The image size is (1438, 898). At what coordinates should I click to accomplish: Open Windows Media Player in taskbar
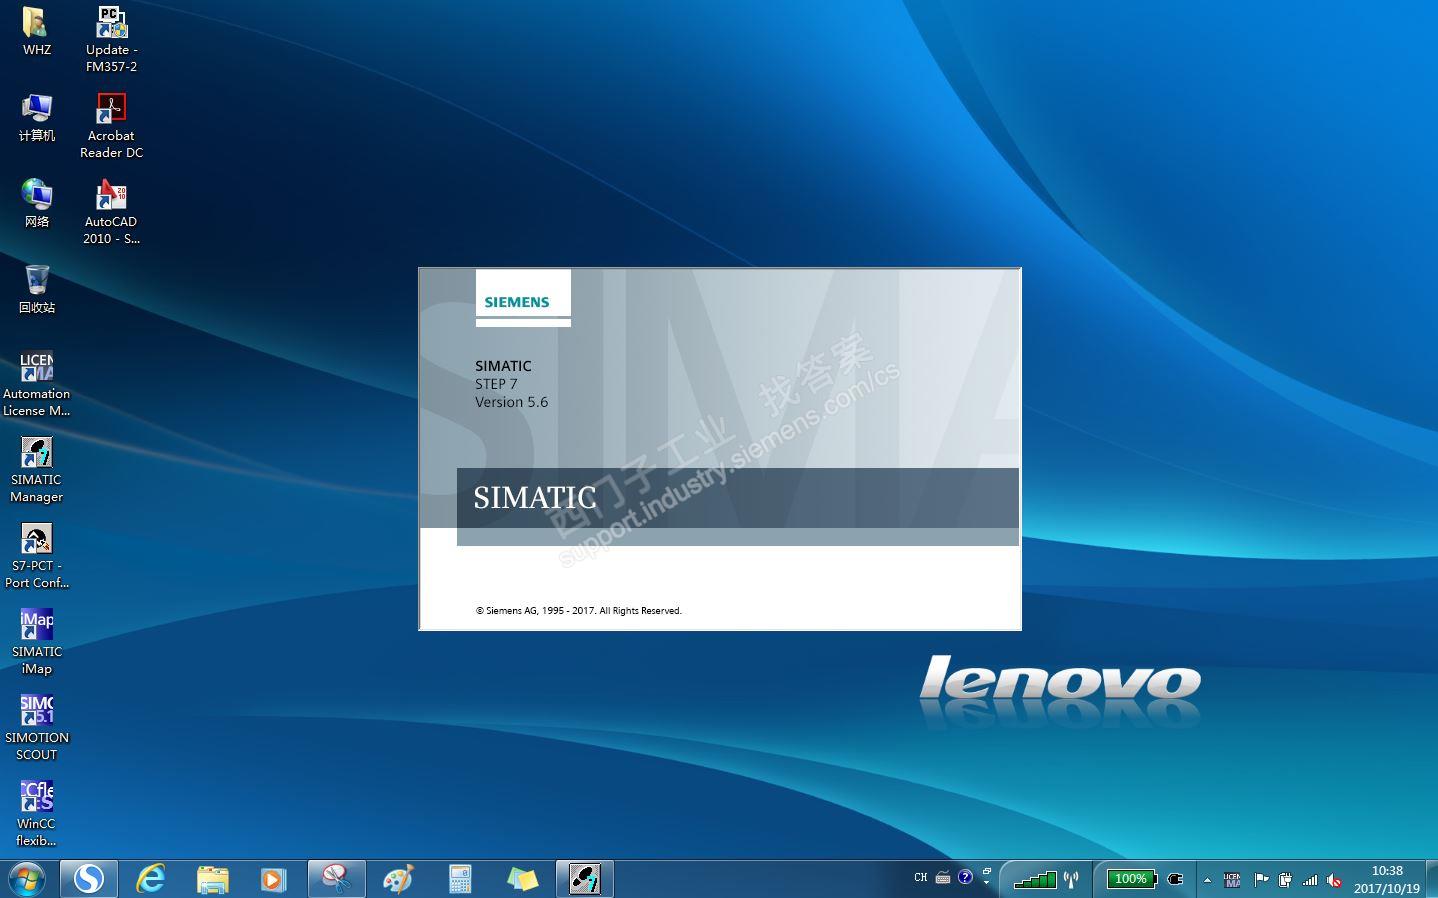(x=273, y=879)
